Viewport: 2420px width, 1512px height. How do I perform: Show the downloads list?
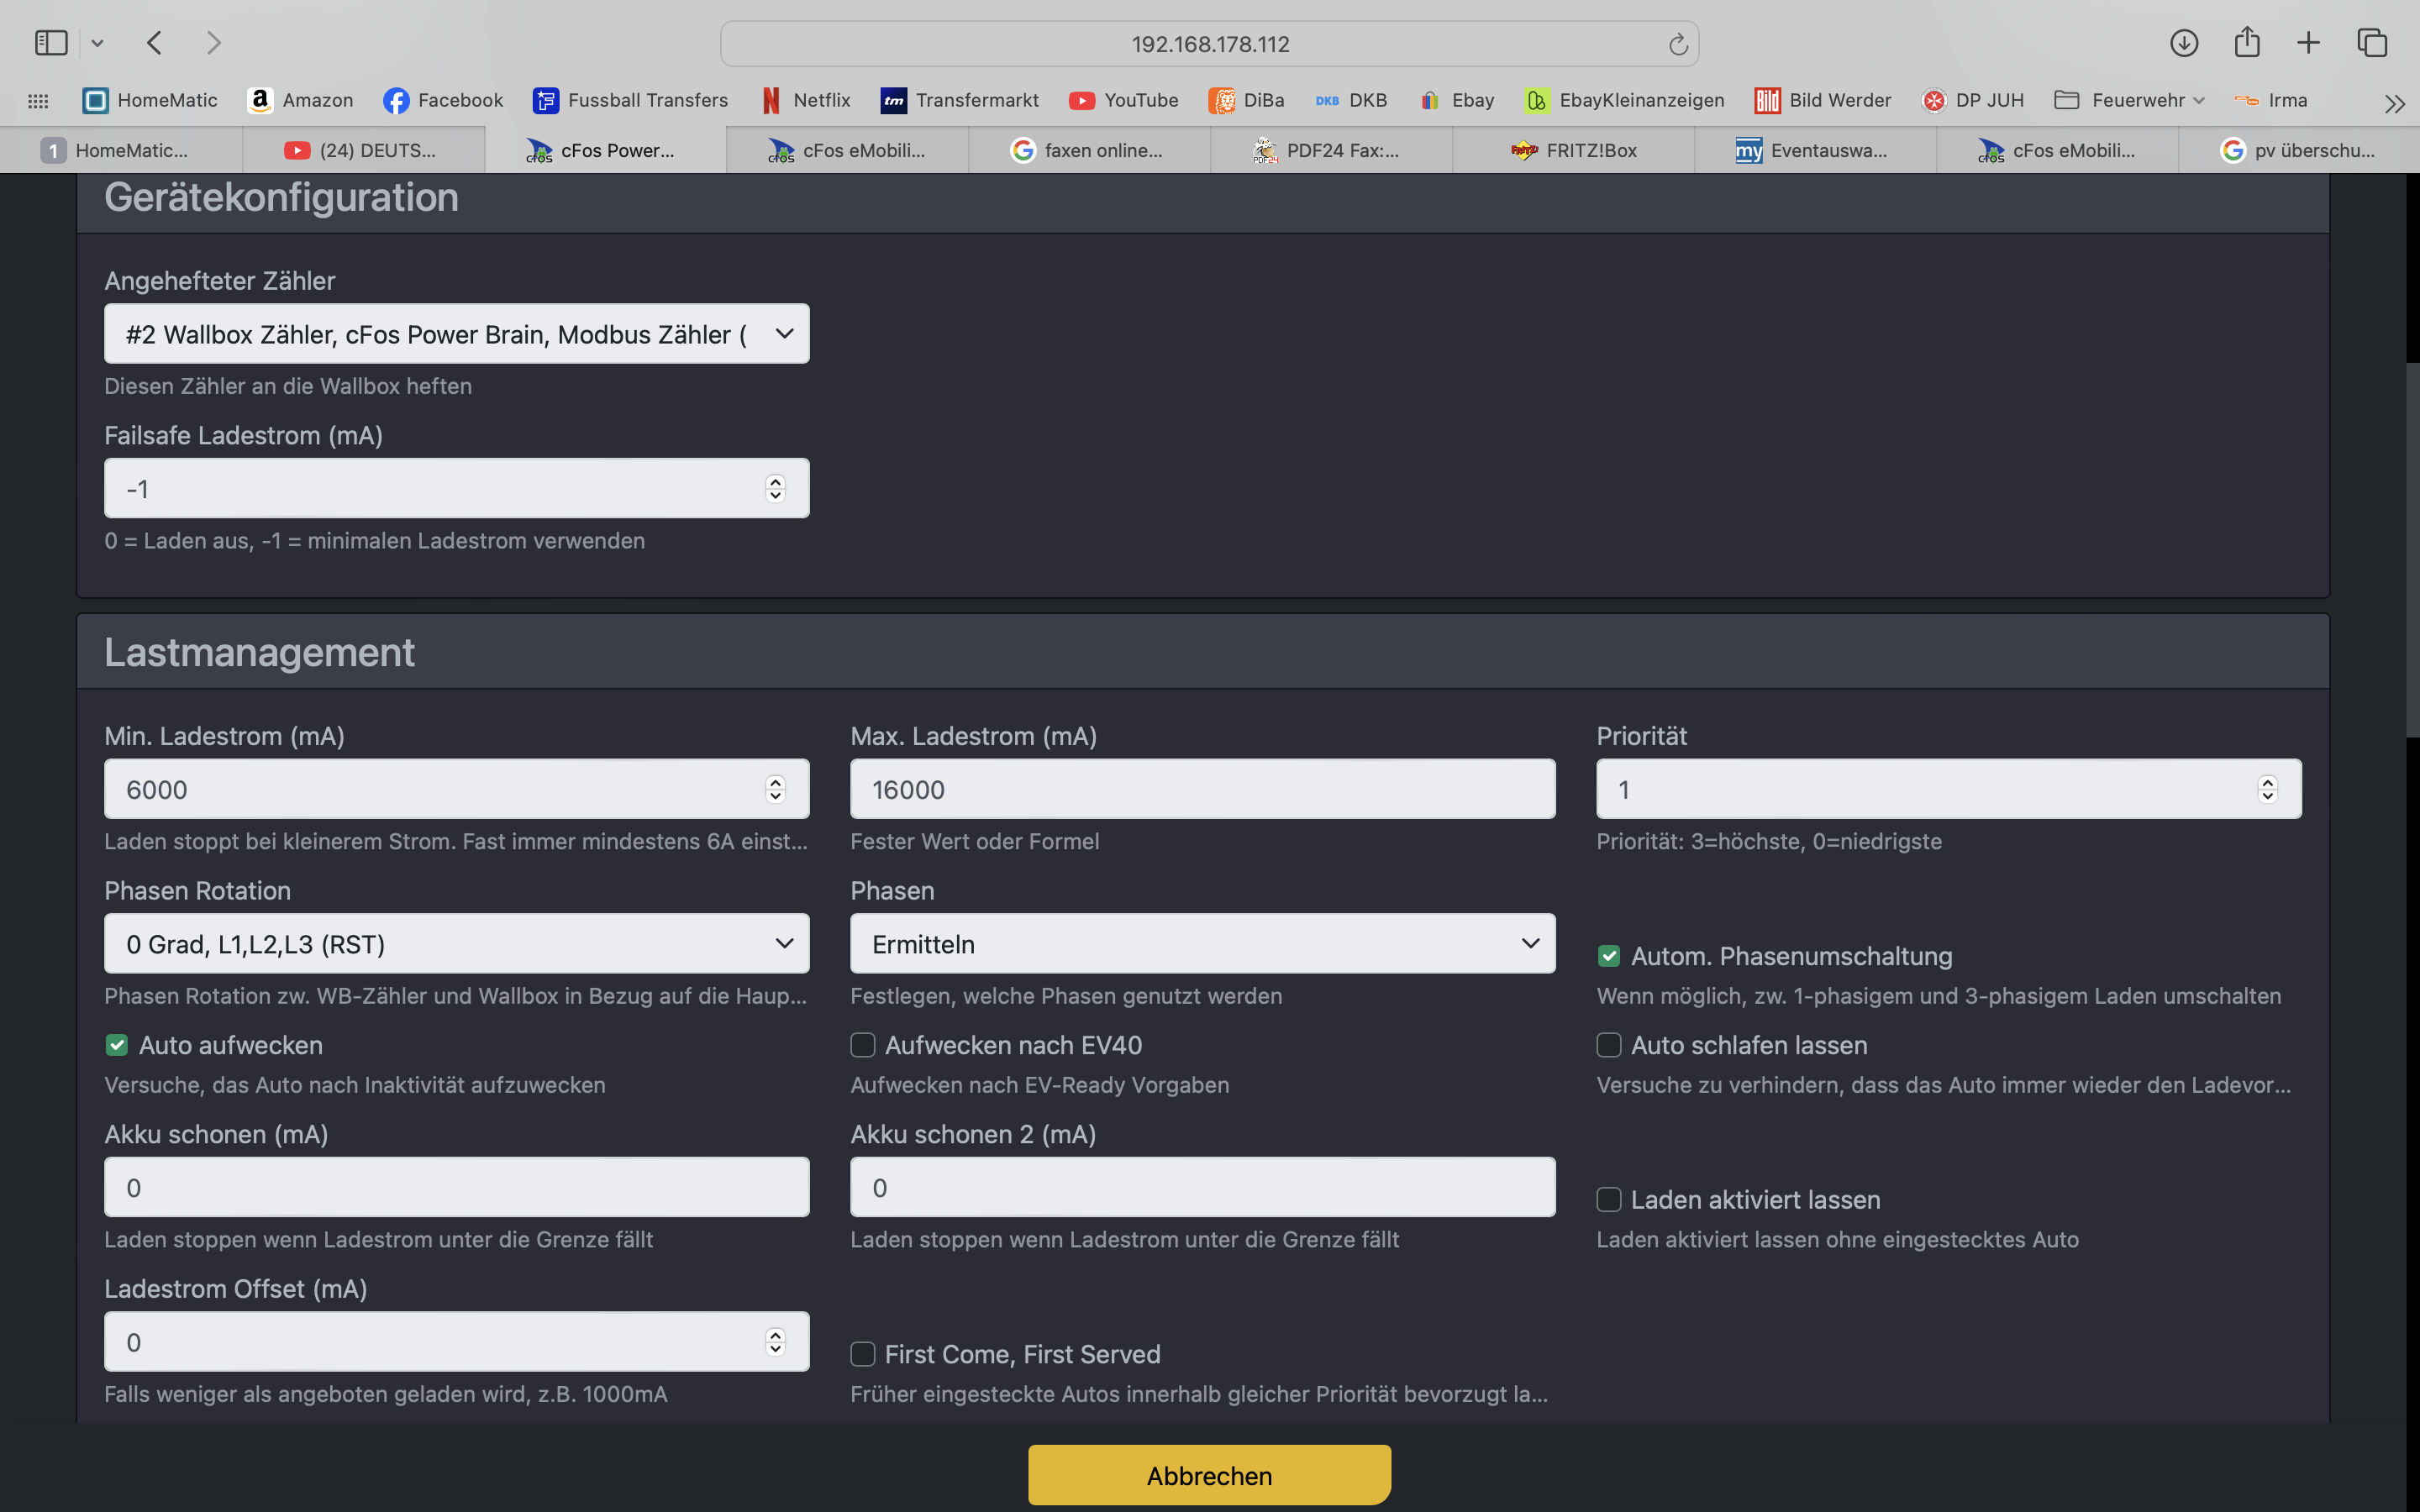(x=2184, y=43)
